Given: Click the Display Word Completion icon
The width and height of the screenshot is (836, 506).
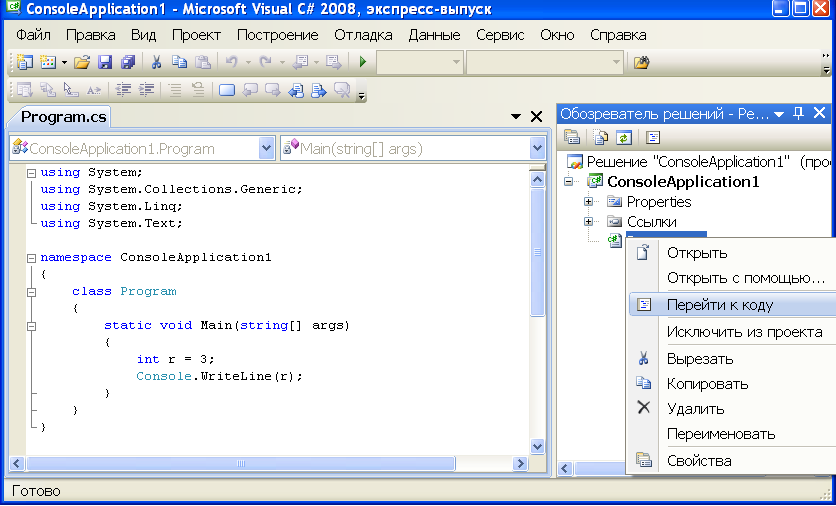Looking at the screenshot, I should (x=94, y=90).
